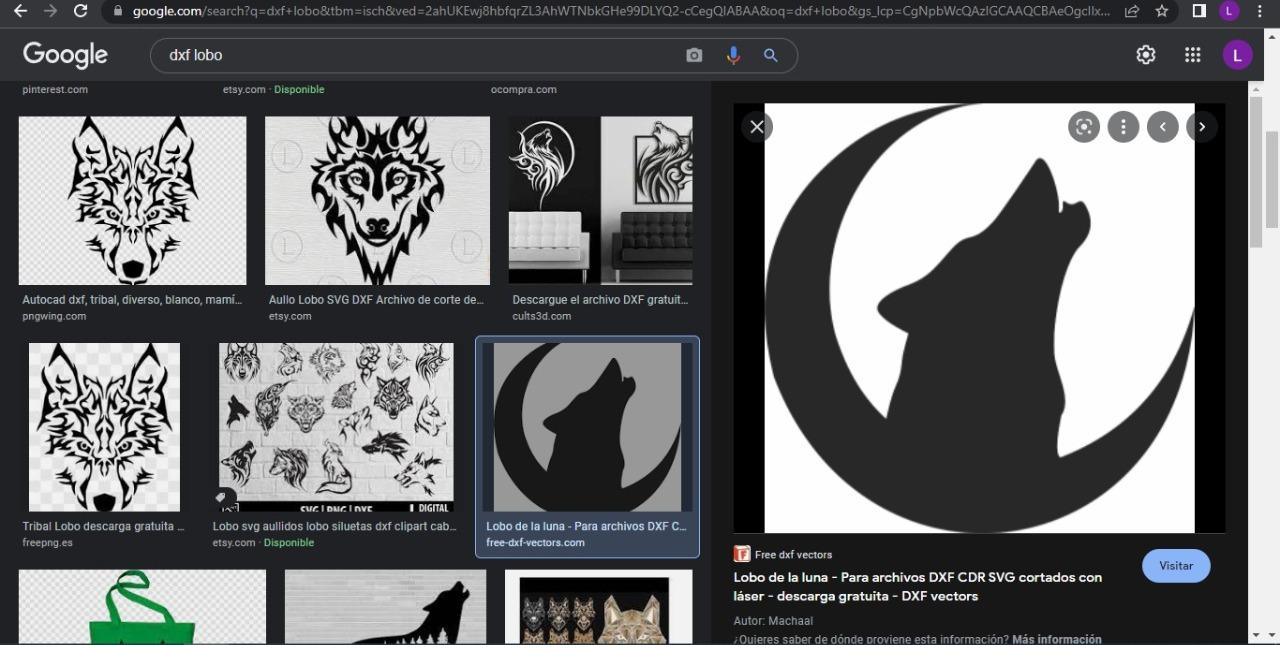
Task: Click ocompra.com source text
Action: pyautogui.click(x=524, y=89)
